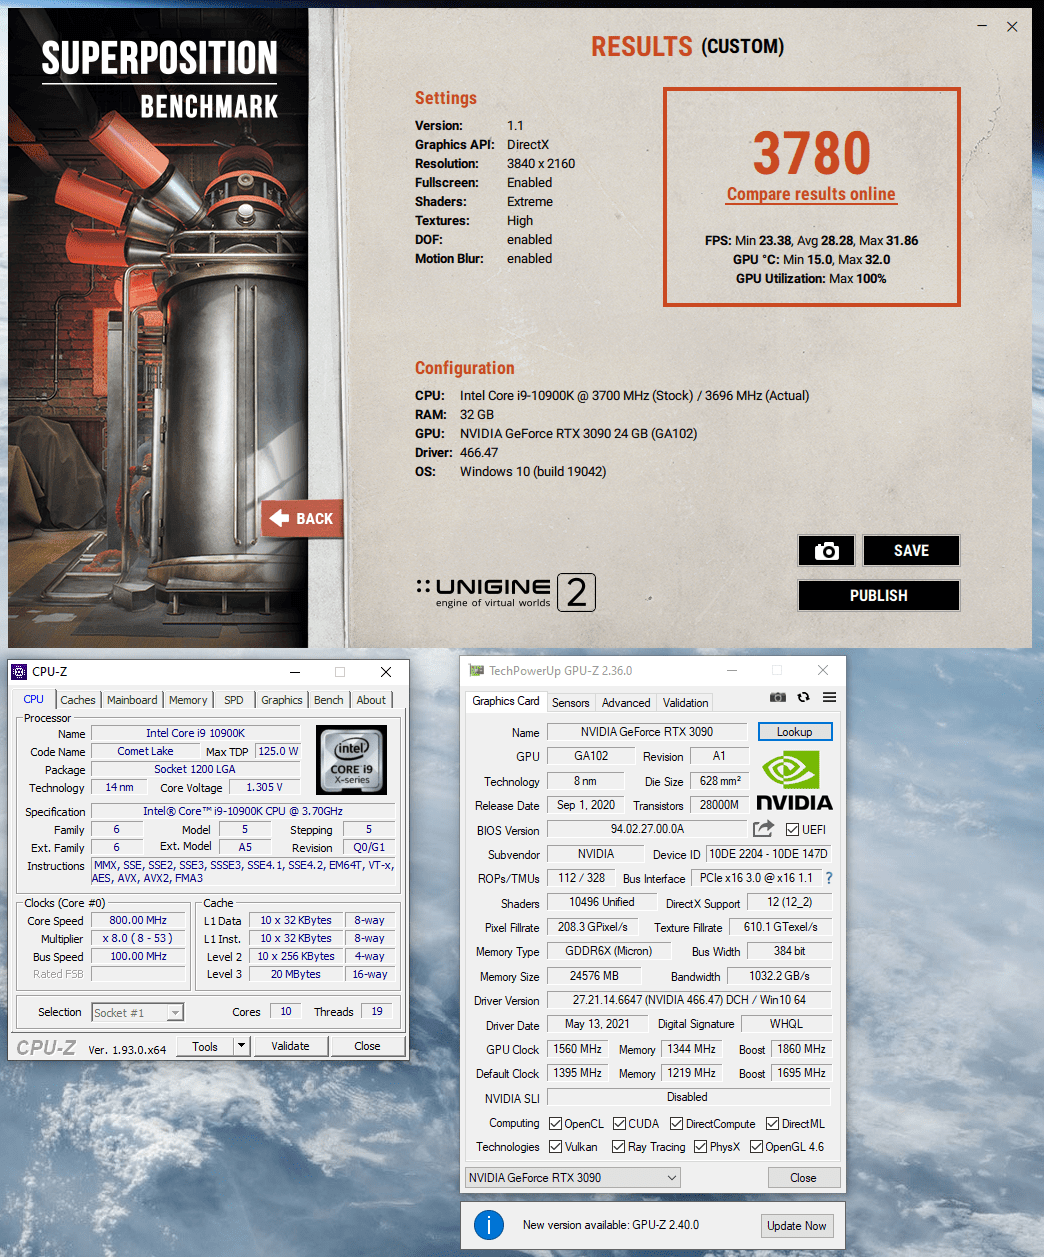Image resolution: width=1044 pixels, height=1257 pixels.
Task: Click the Bandwidth value 1032.2 GB/s
Action: (780, 976)
